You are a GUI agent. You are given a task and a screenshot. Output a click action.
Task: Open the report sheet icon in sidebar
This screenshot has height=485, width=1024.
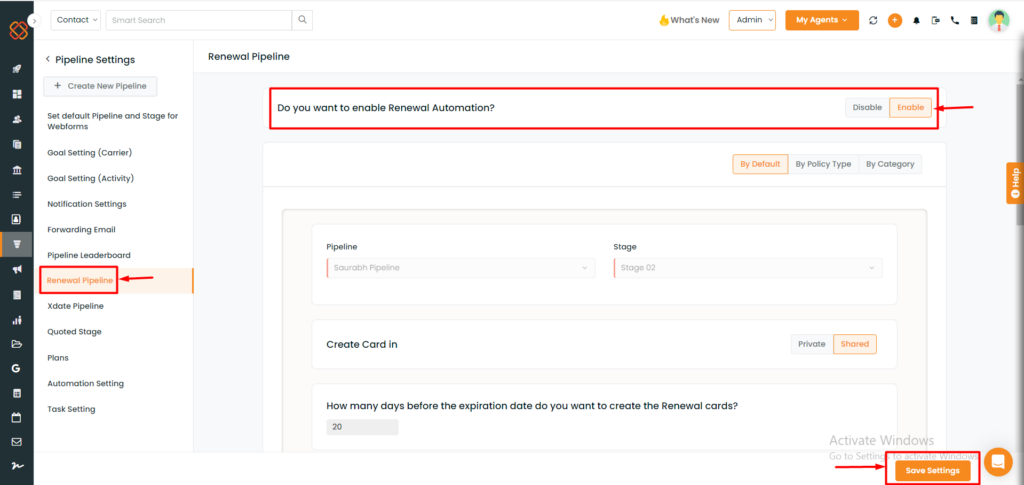(x=17, y=294)
